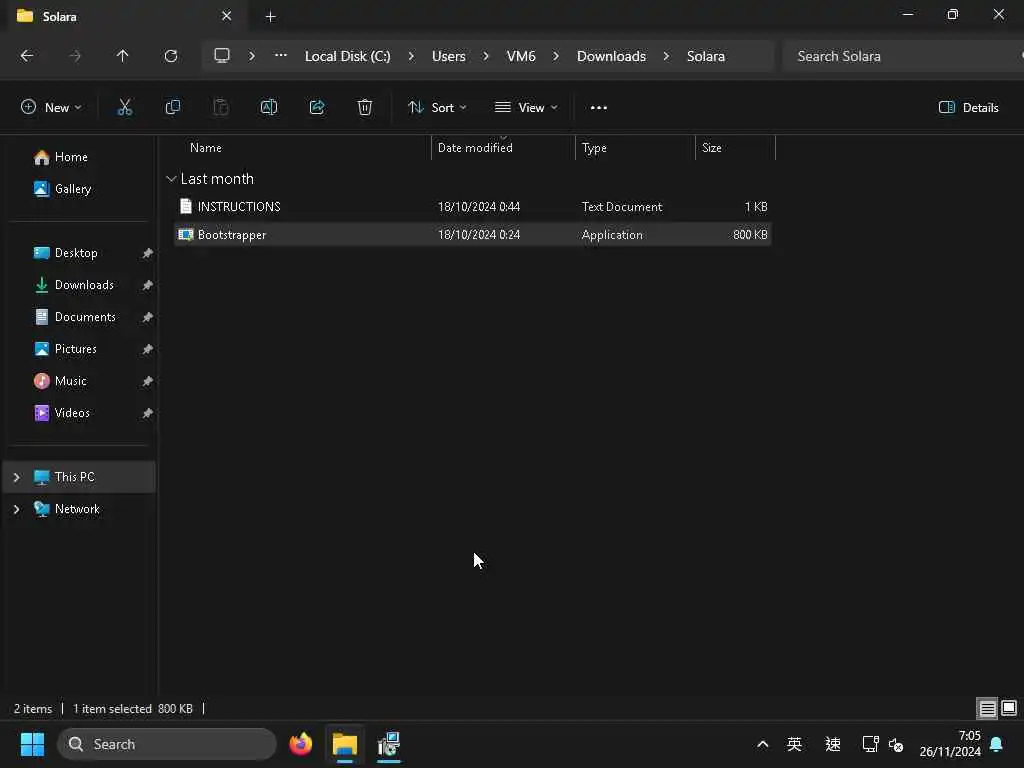
Task: Collapse the Last month group
Action: (171, 179)
